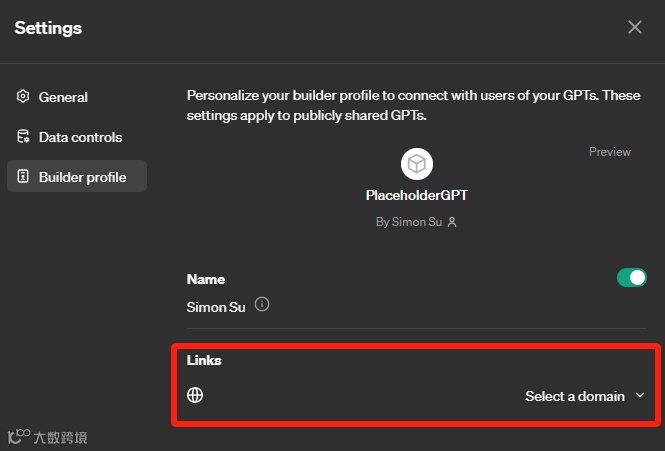Click the person icon beside Simon Su byline
Screen dimensions: 665x451
point(452,222)
